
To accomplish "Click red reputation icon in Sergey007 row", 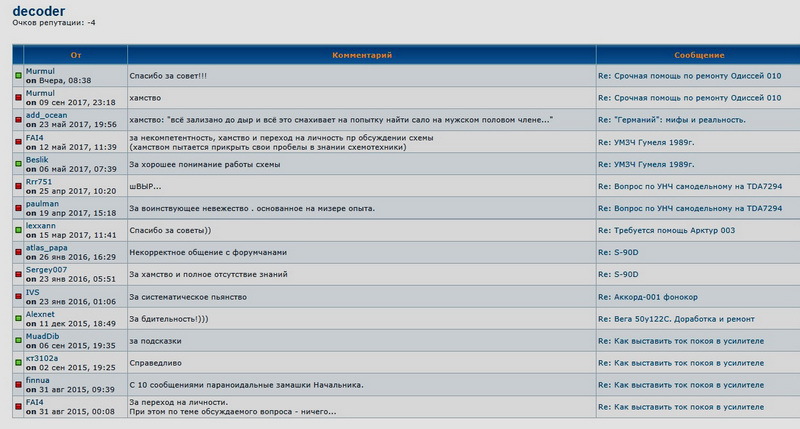I will coord(18,274).
